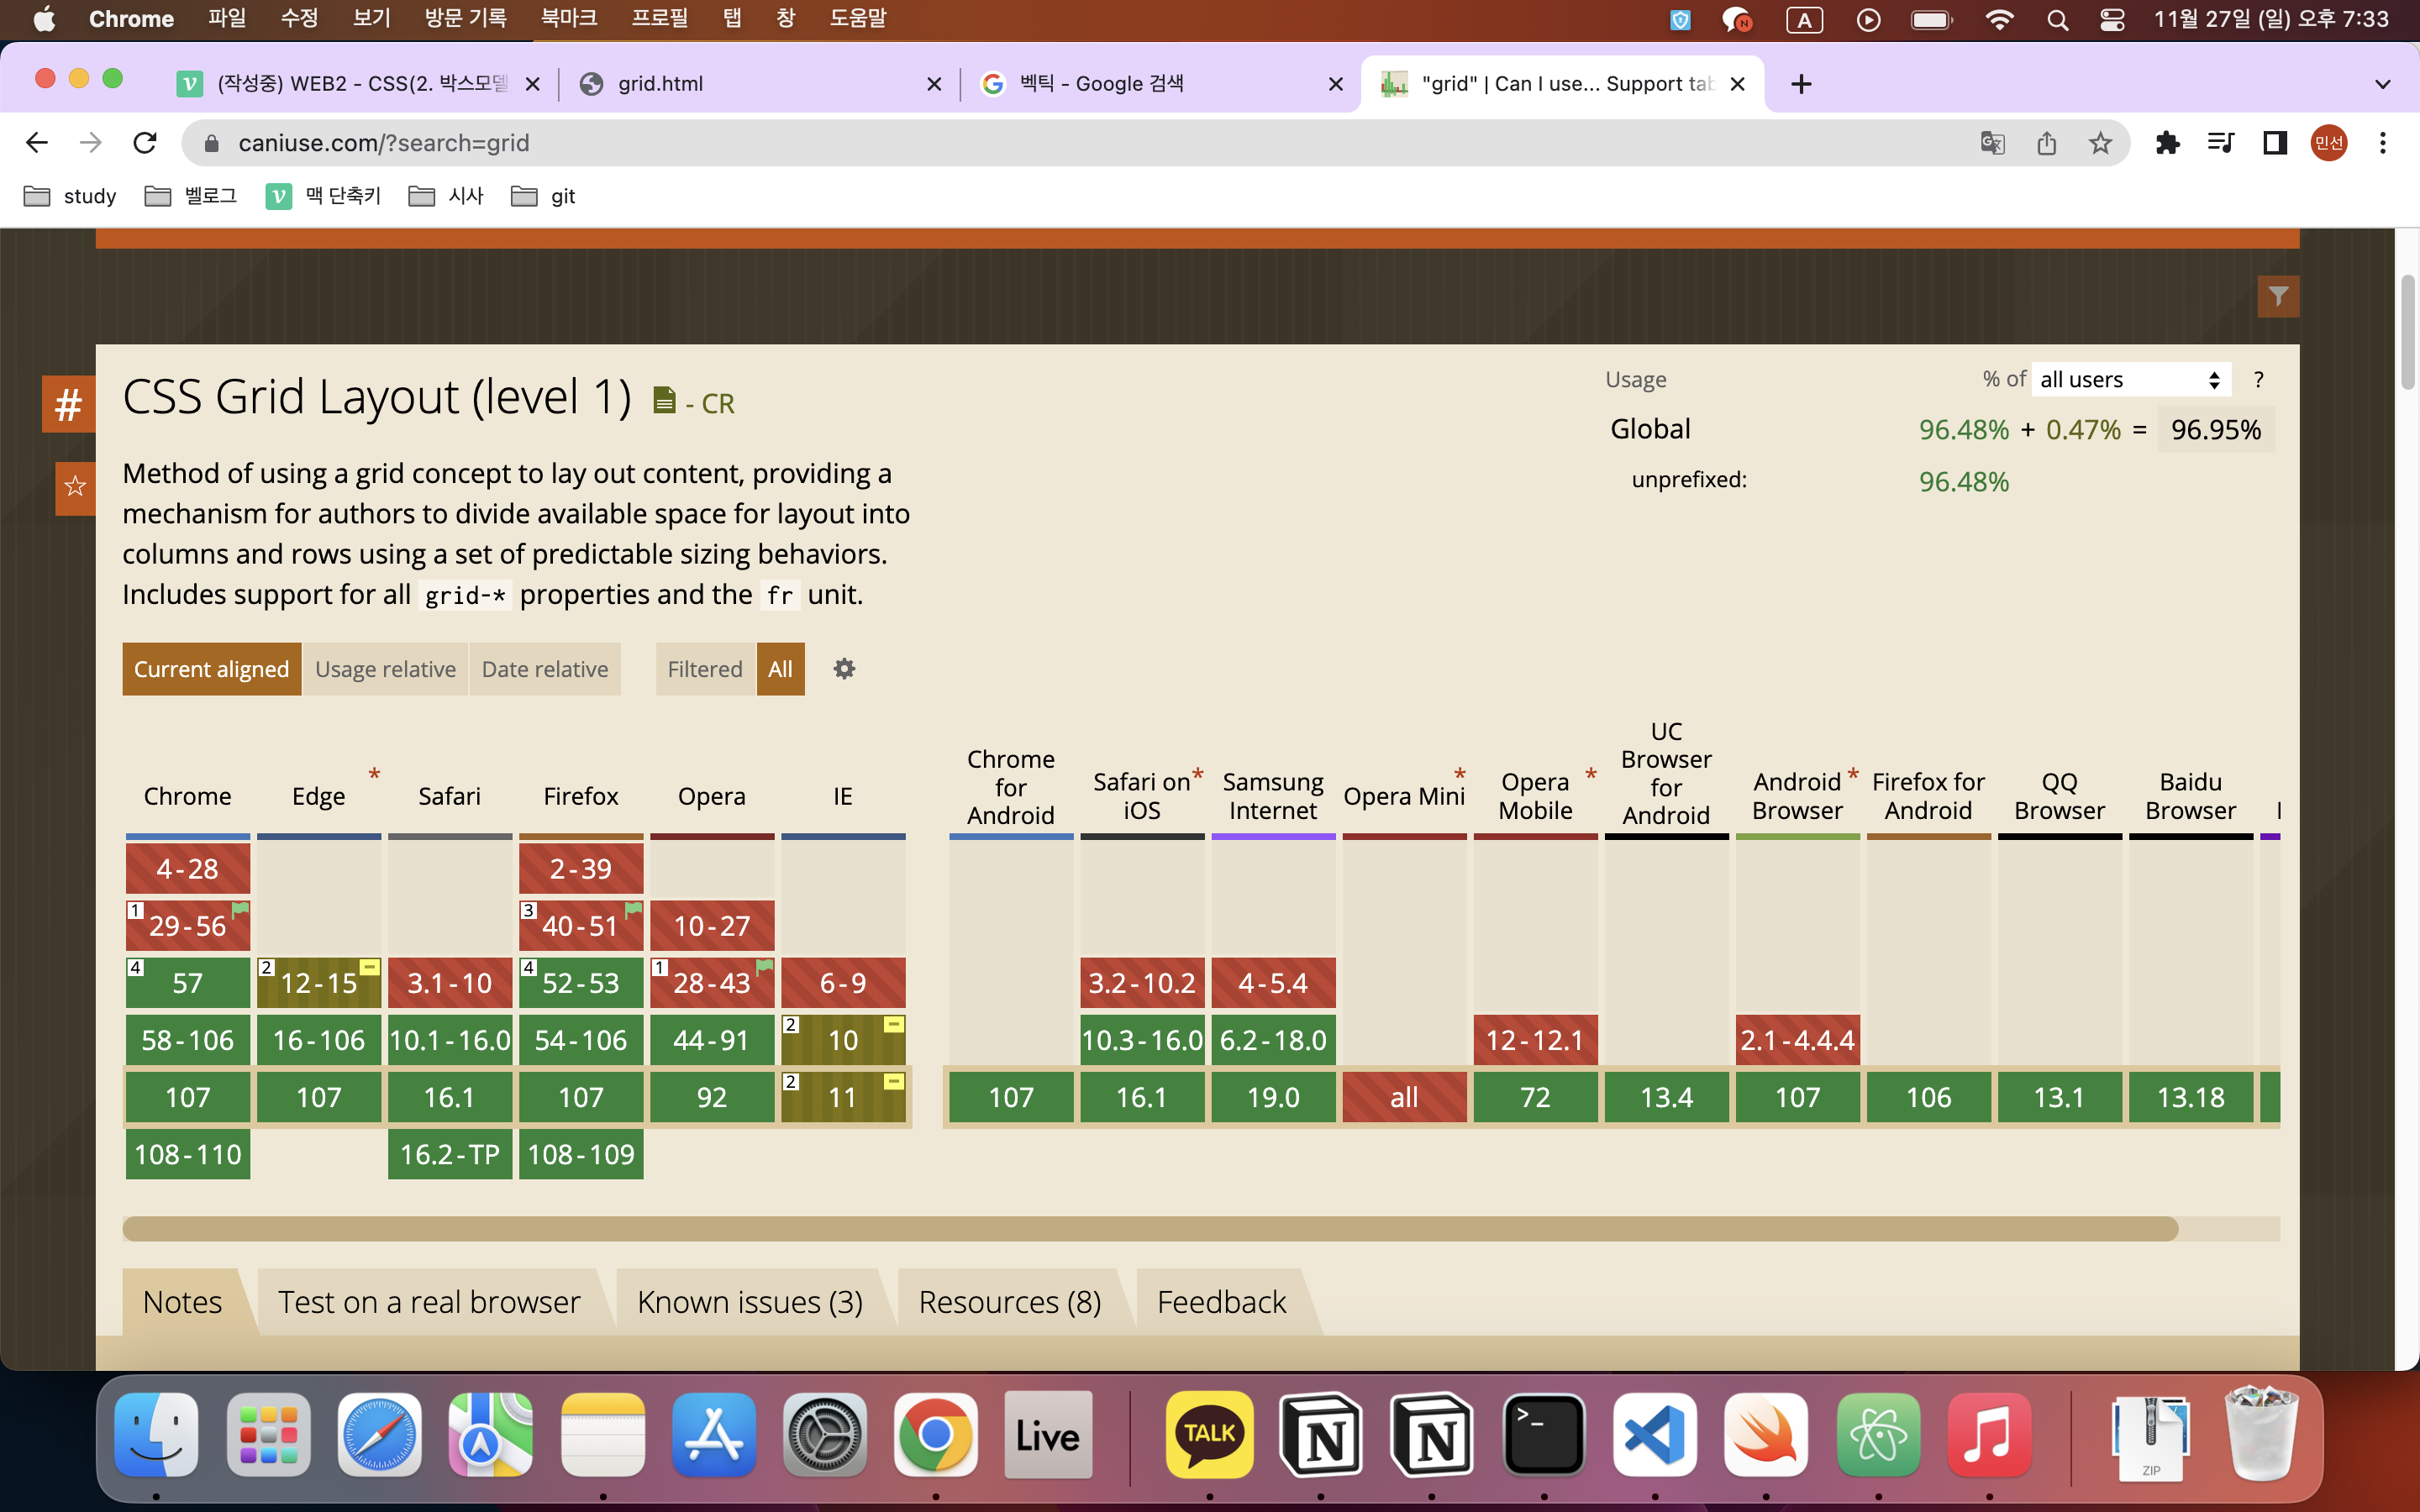Screen dimensions: 2420x1512
Task: Click the page vertical scrollbar
Action: 2407,330
